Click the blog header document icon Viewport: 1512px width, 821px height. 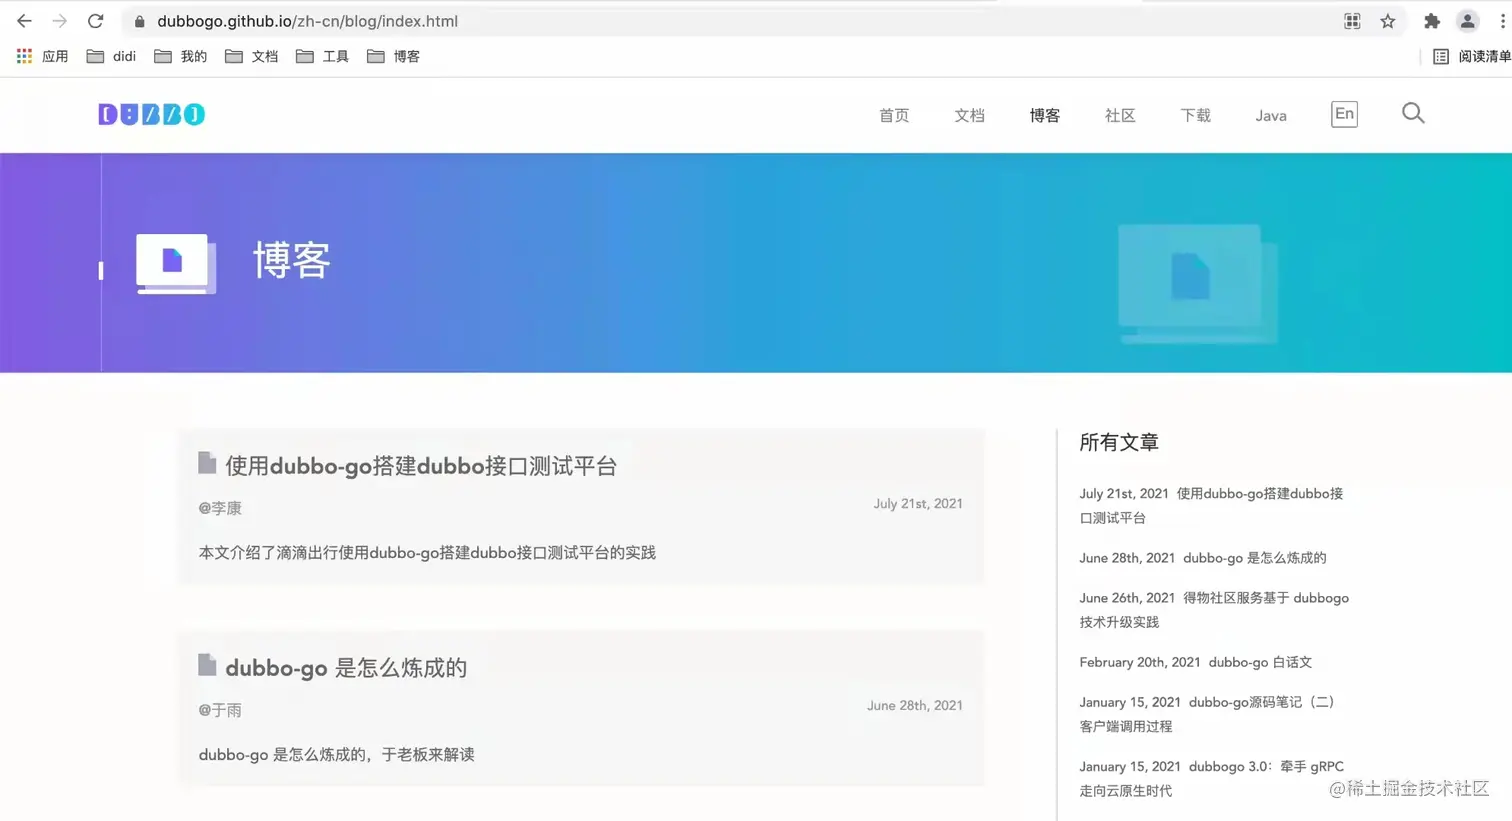click(175, 264)
